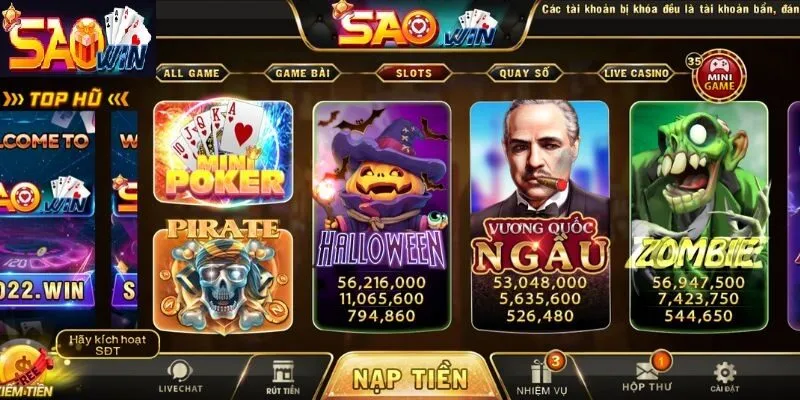Open the Zombie slot game card
Viewport: 800px width, 400px height.
pos(698,216)
